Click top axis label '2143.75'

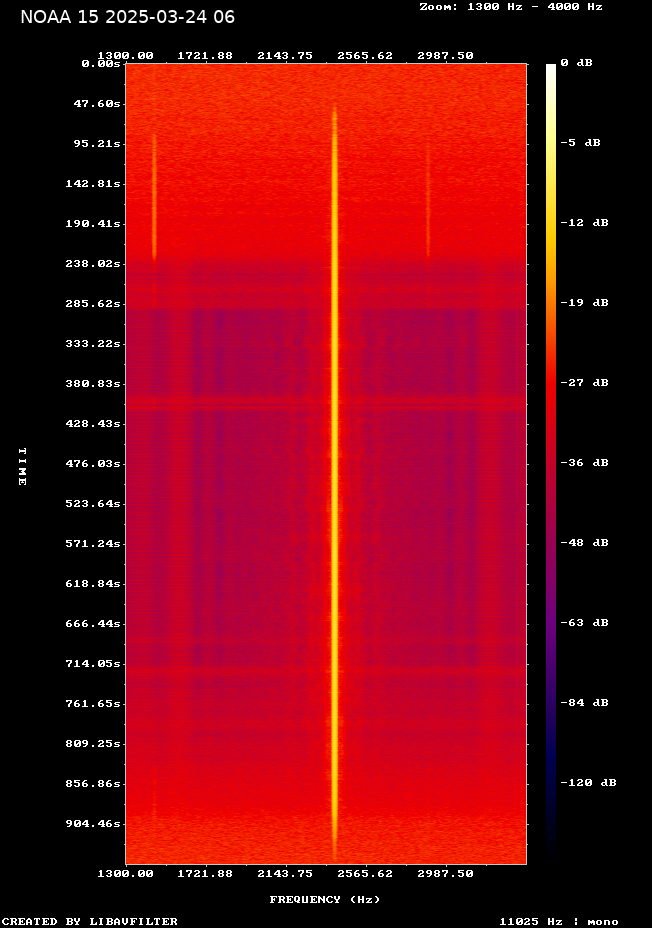pyautogui.click(x=285, y=56)
